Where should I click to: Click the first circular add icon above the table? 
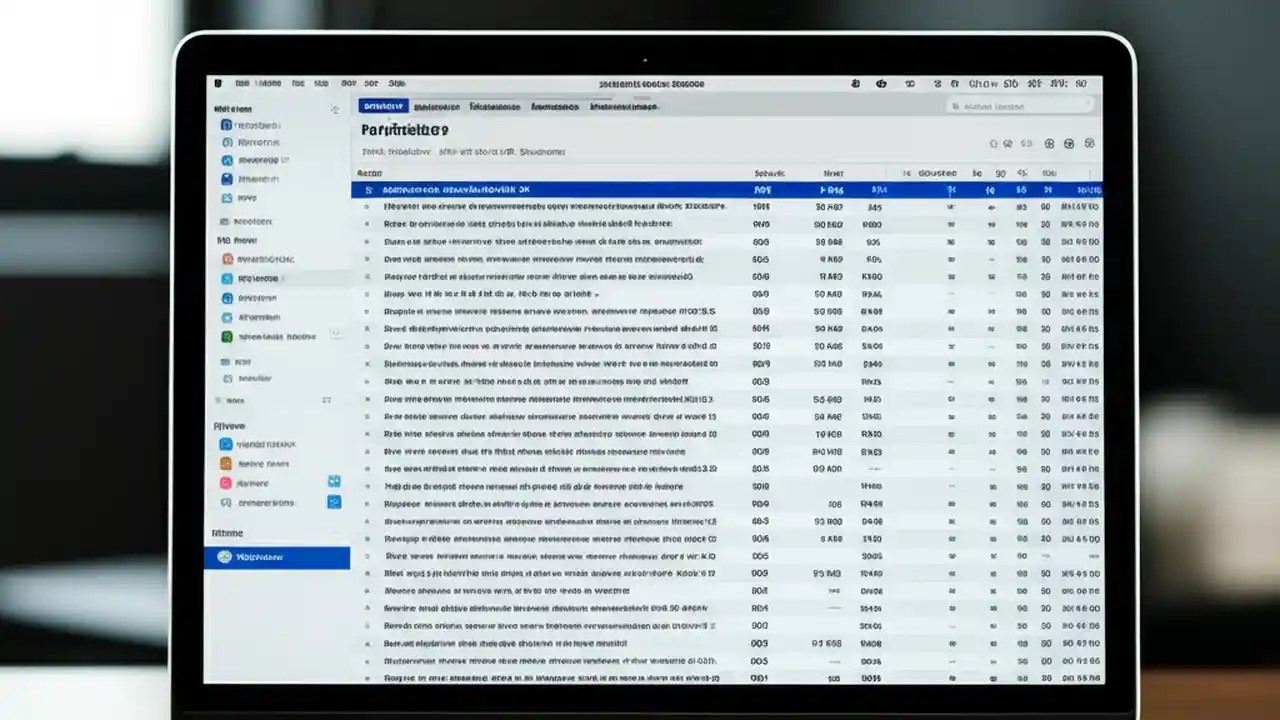point(1050,143)
